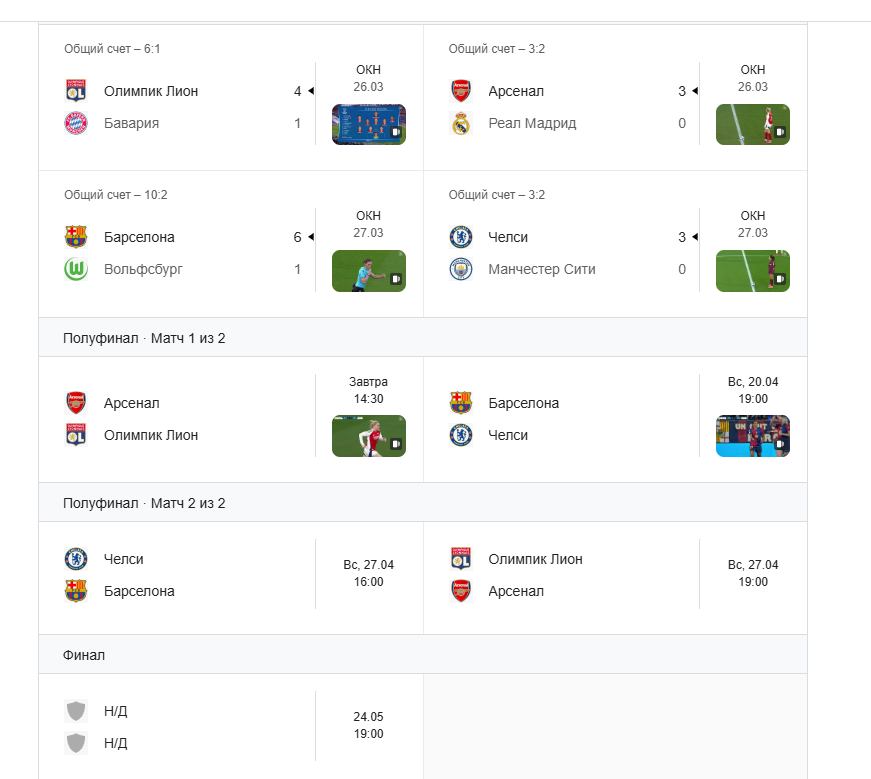
Task: Open Arsenal vs Lyon semifinal preview thumbnail
Action: 369,436
